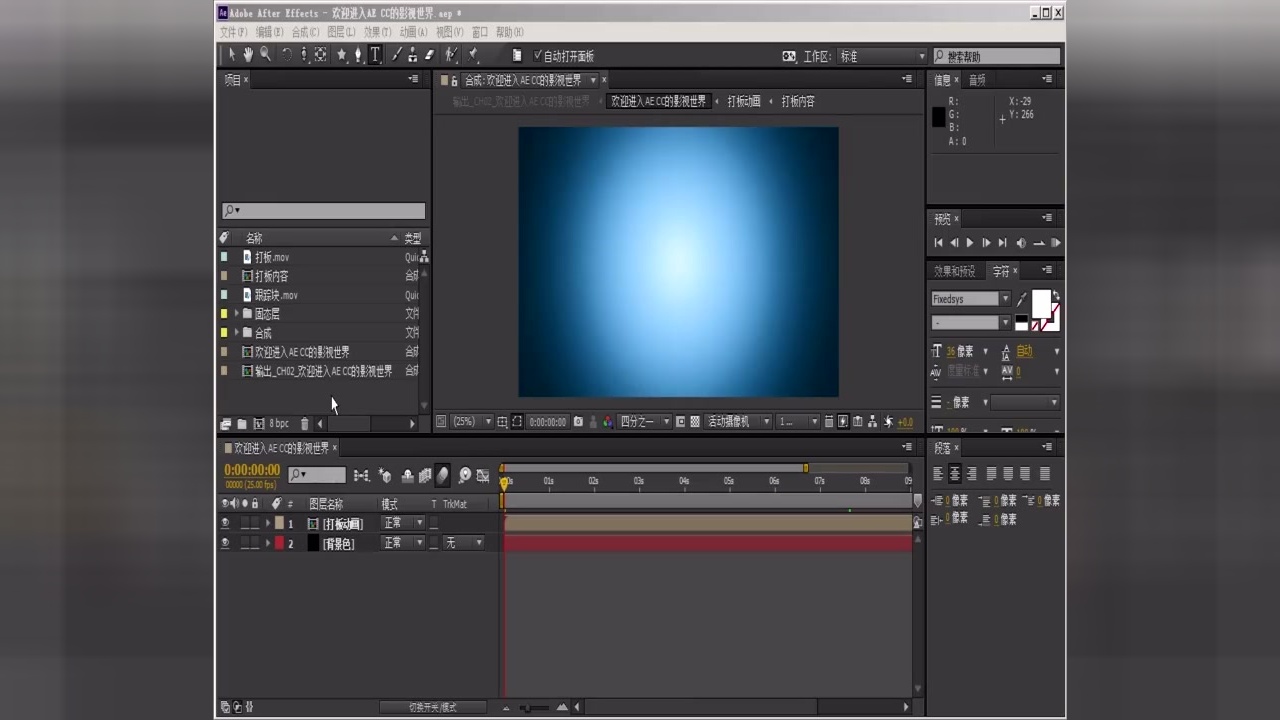Viewport: 1280px width, 720px height.
Task: Click the 切换开关/模式 button
Action: point(433,707)
